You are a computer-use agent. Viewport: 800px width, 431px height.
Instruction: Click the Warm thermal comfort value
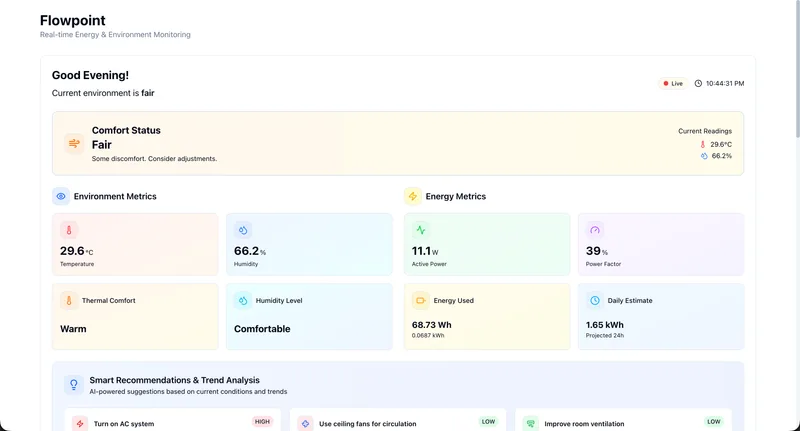click(73, 329)
